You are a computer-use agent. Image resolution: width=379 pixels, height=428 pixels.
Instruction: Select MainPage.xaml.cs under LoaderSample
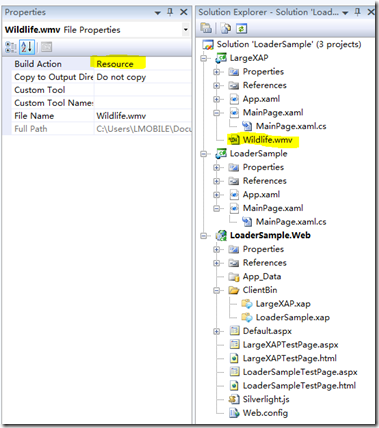[291, 222]
